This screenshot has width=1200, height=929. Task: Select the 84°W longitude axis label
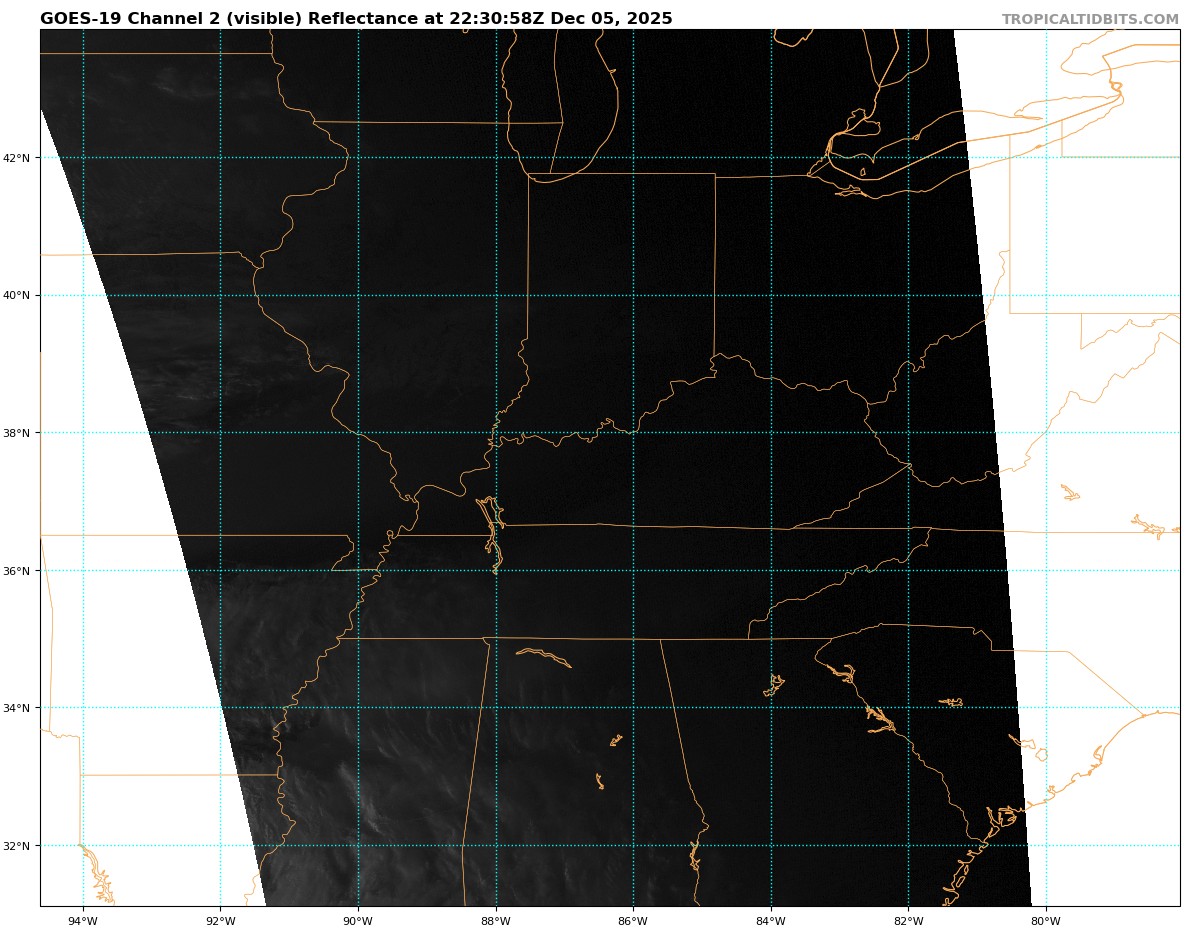(771, 921)
